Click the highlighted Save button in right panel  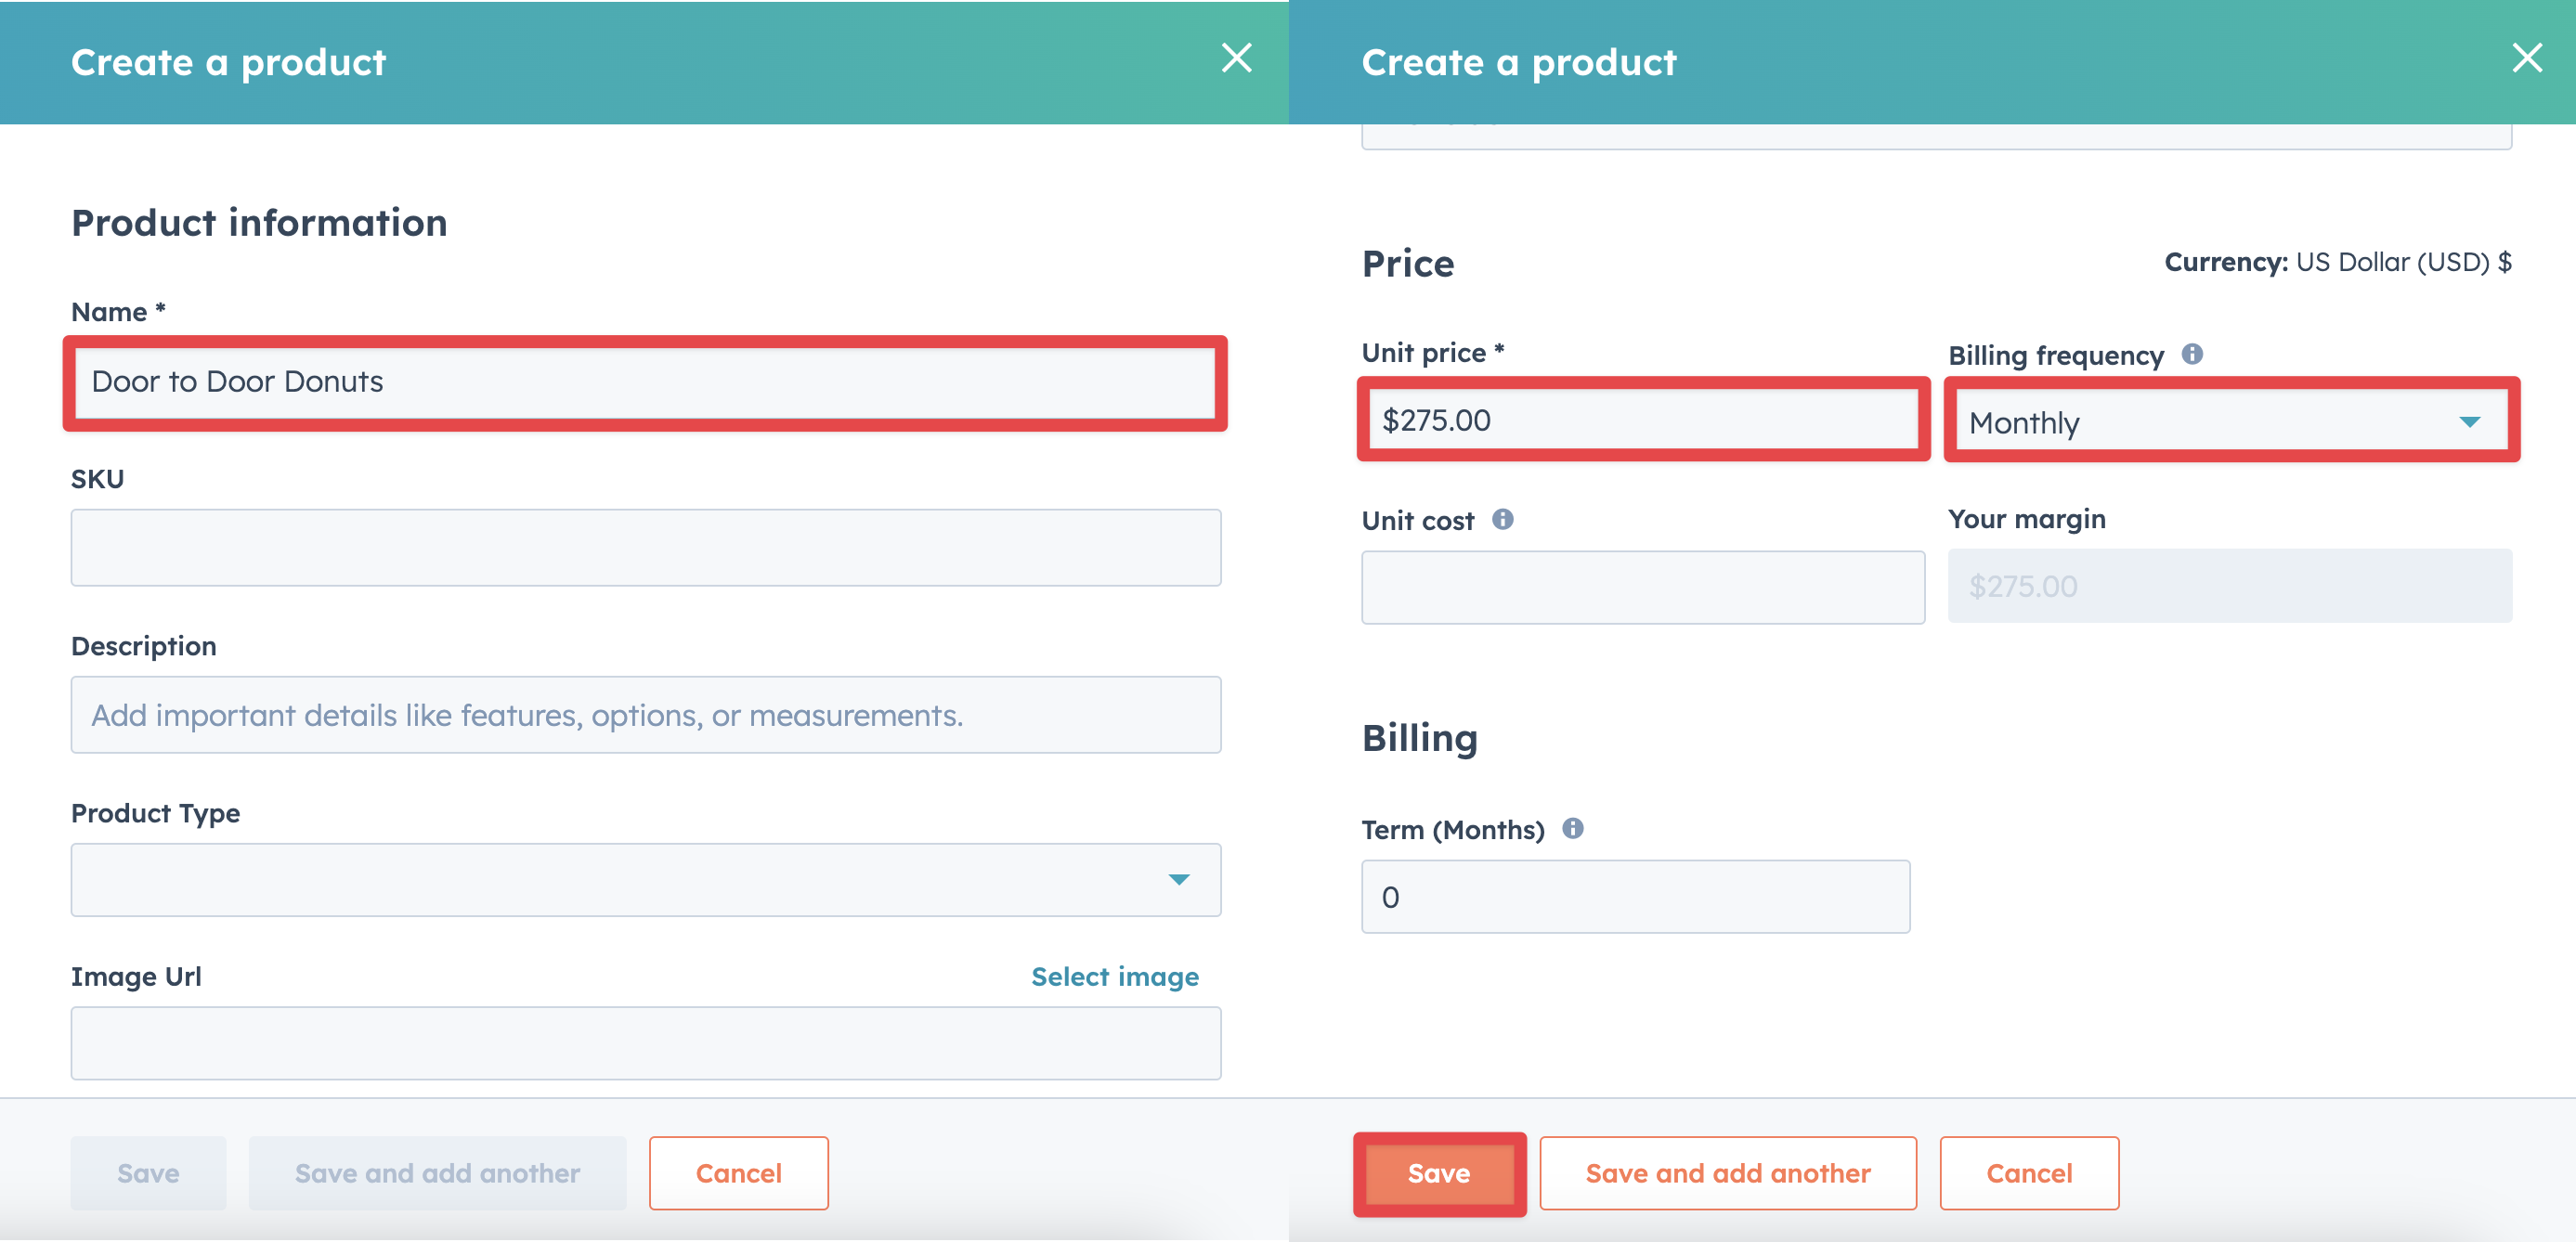[1439, 1173]
